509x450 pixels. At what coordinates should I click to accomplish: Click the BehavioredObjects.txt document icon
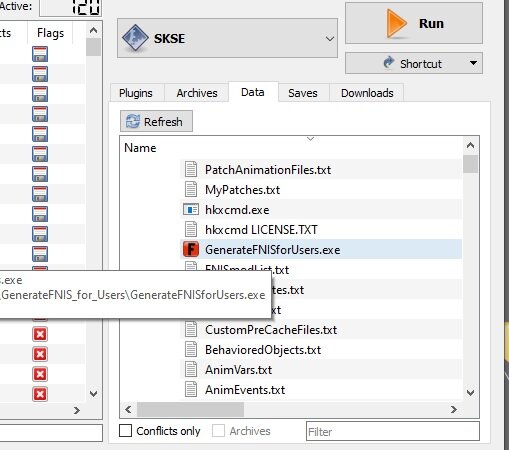coord(191,349)
